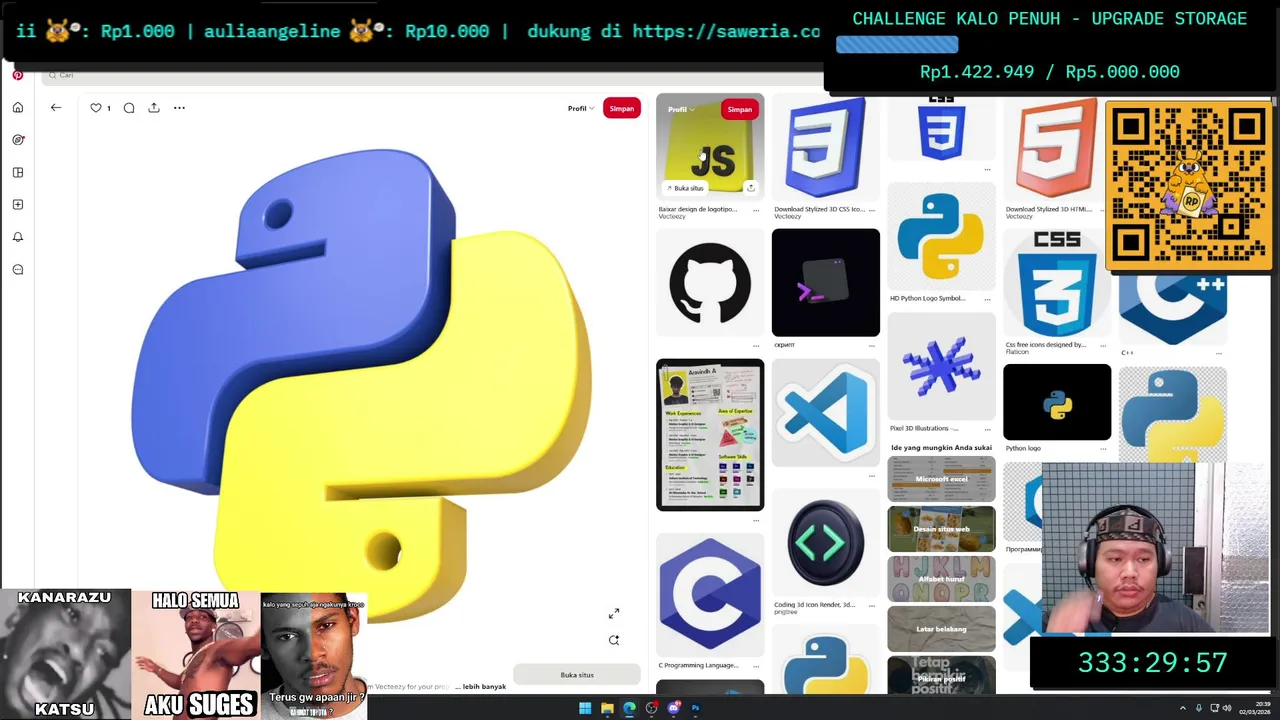Open more options for Python logo pin

1103,449
